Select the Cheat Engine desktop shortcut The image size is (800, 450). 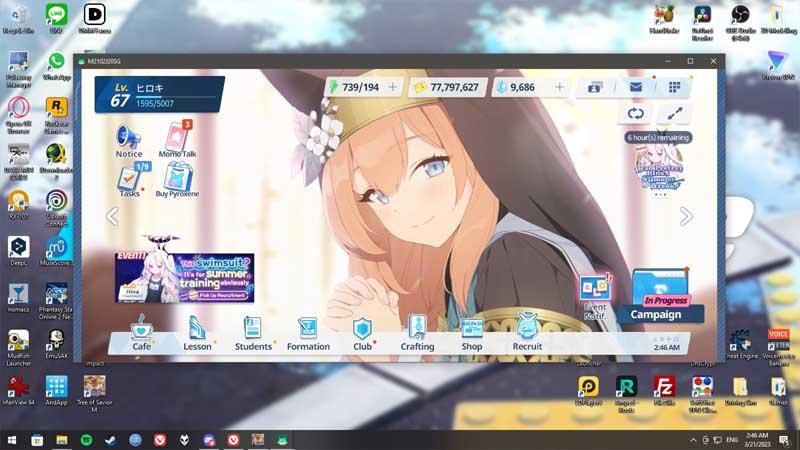pyautogui.click(x=741, y=345)
